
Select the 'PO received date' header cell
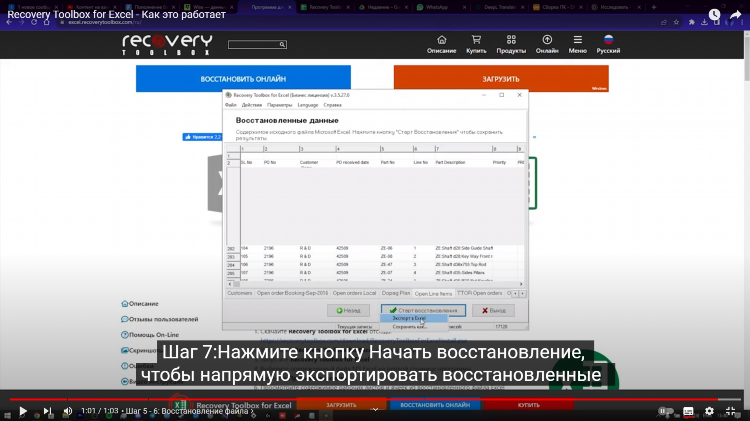353,163
